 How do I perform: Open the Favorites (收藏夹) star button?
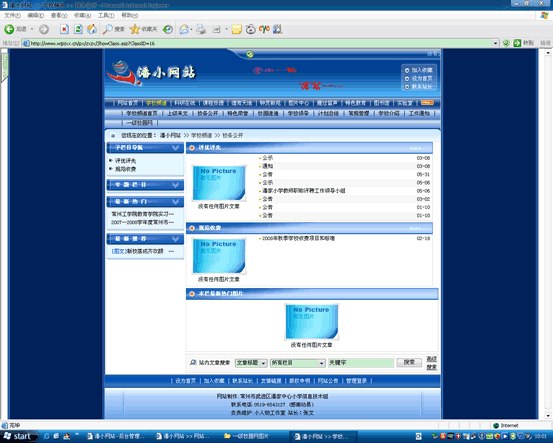143,29
